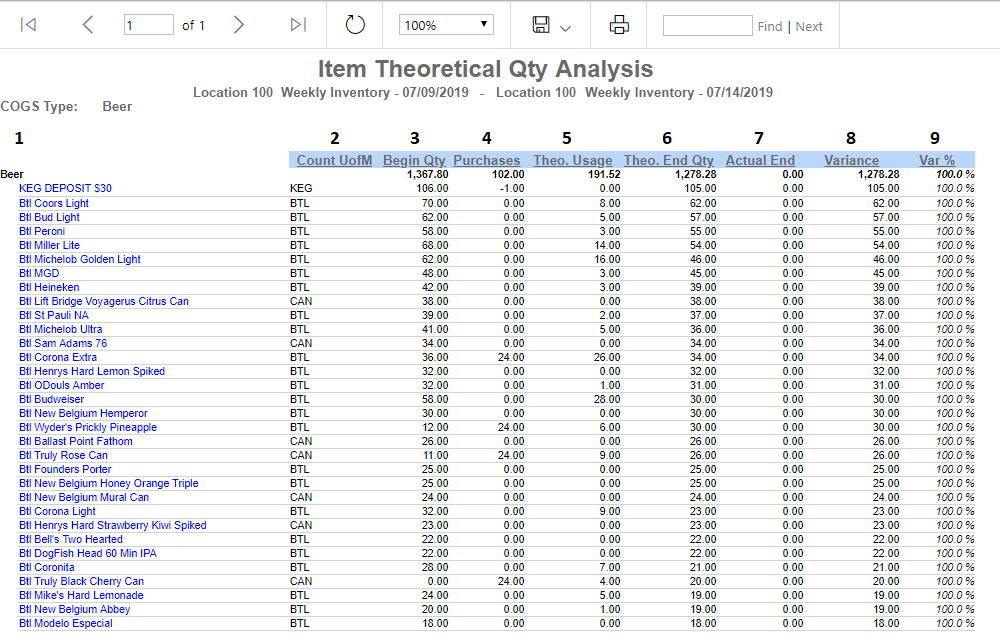The width and height of the screenshot is (1000, 643).
Task: Open the Btl Corona Extra item
Action: (x=58, y=357)
